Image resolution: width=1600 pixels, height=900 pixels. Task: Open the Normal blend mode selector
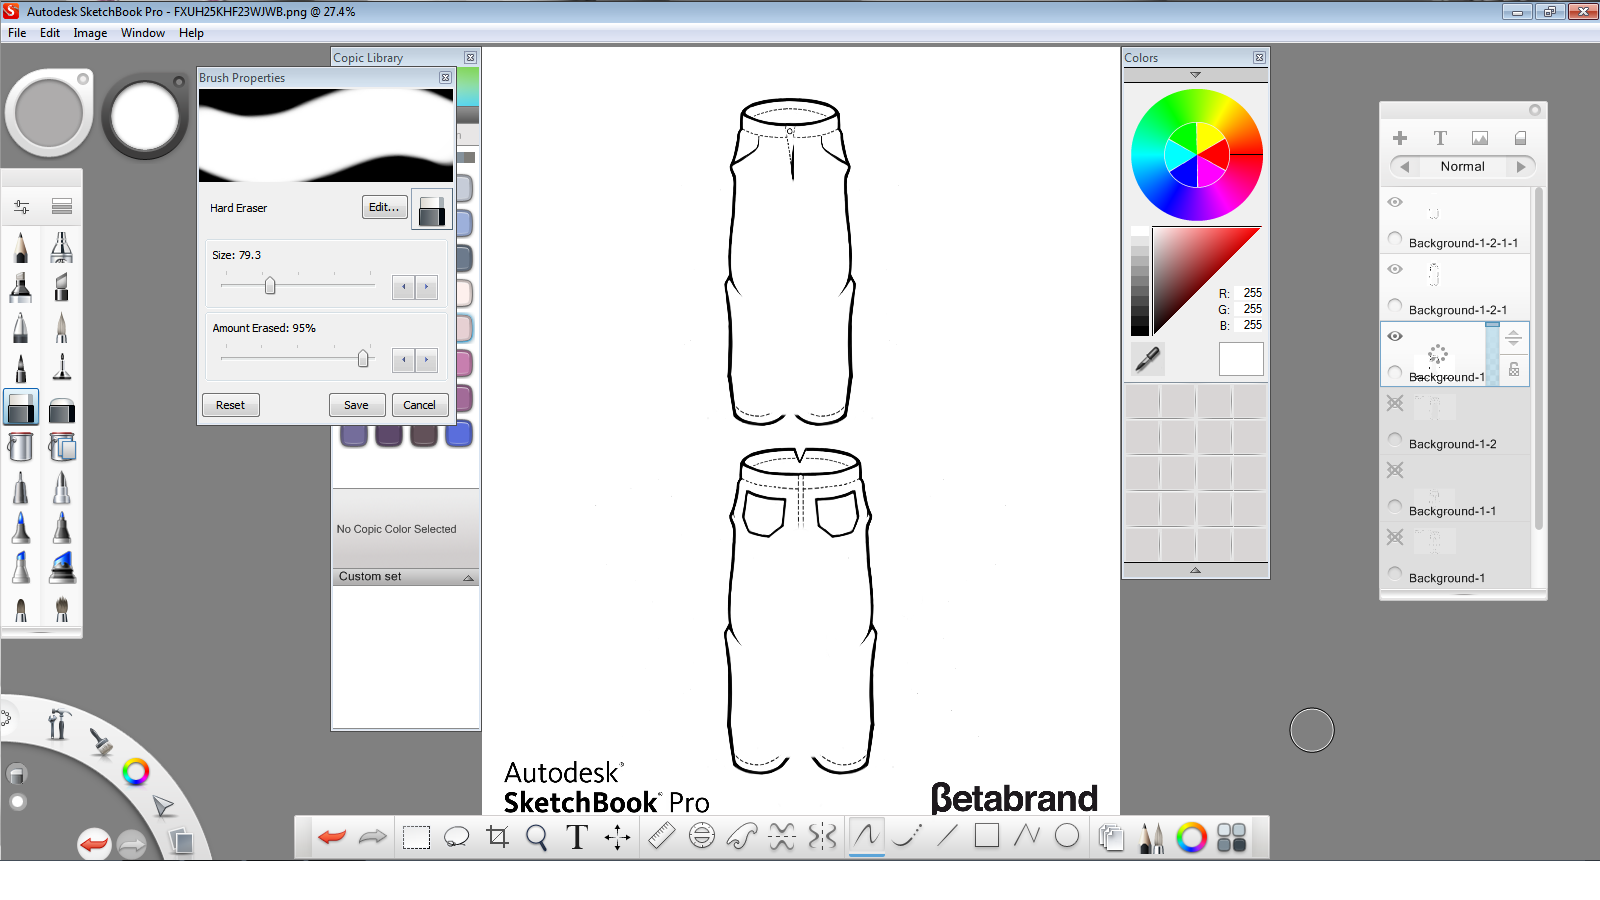tap(1463, 167)
